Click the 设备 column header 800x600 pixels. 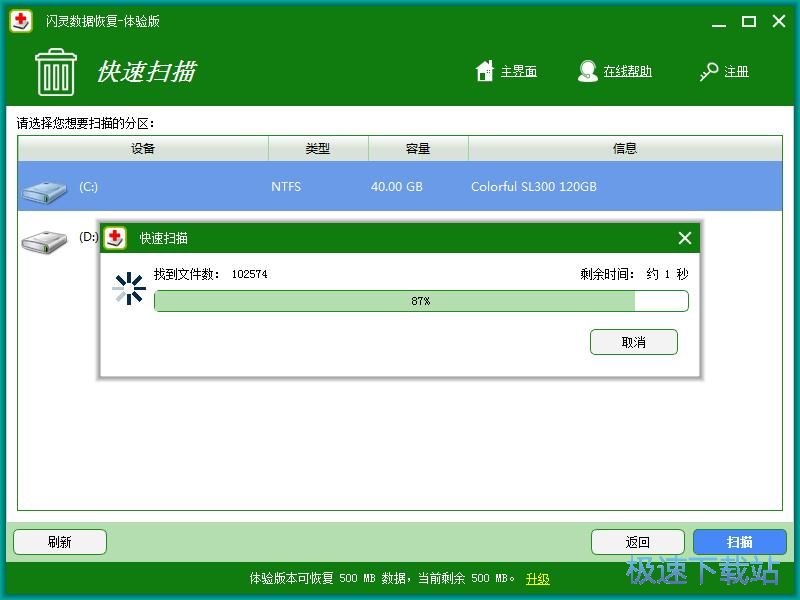coord(143,148)
